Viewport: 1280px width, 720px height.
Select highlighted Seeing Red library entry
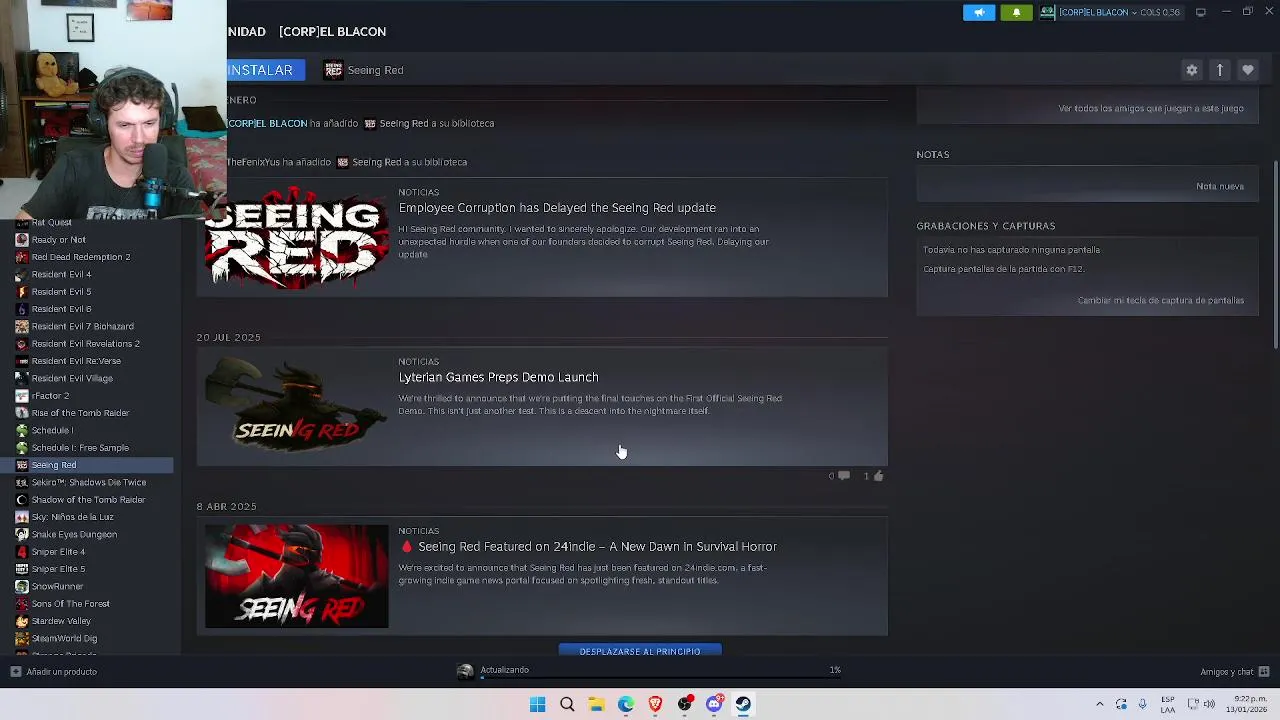coord(87,465)
